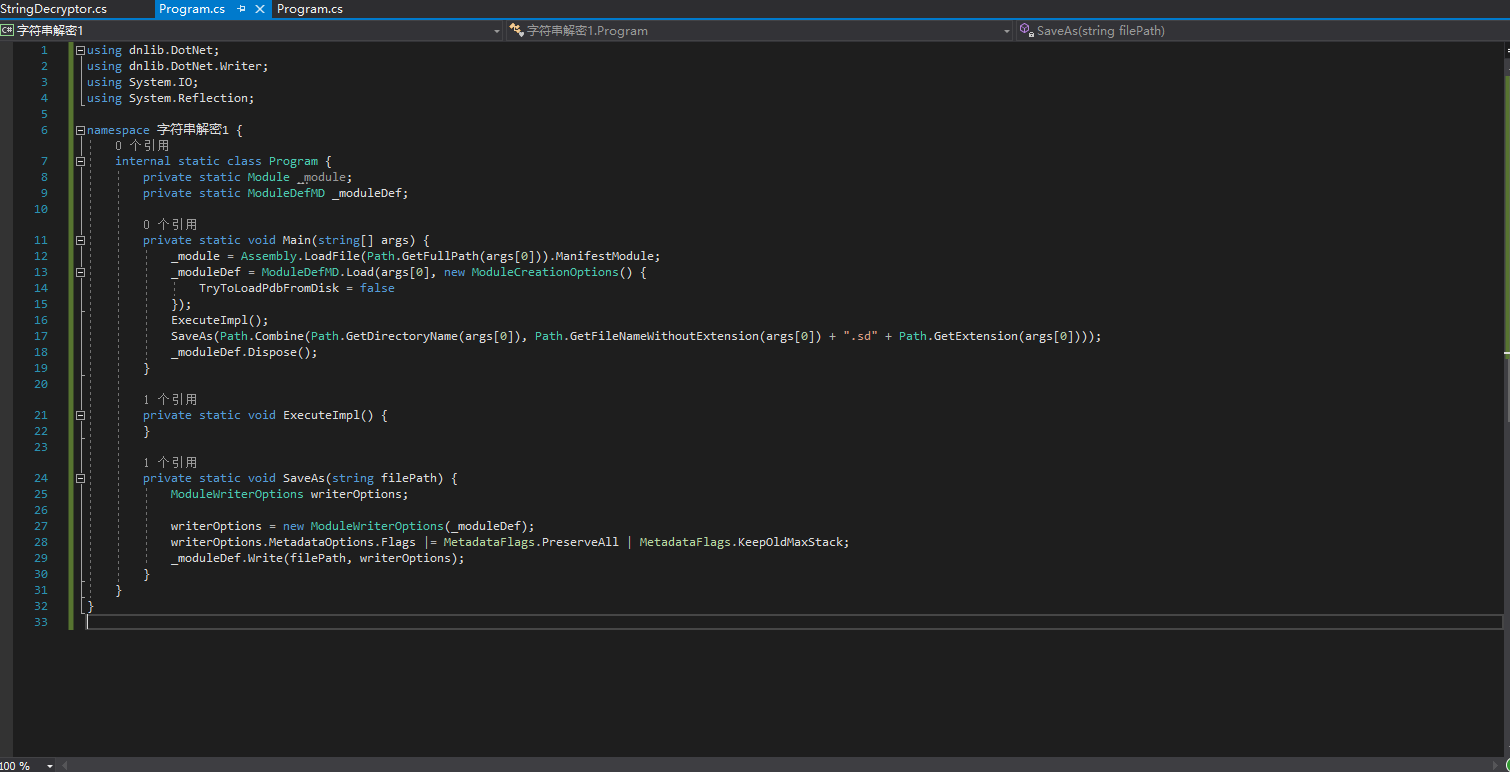Collapse the namespace 字符串解密1 block
The height and width of the screenshot is (772, 1510).
tap(80, 129)
